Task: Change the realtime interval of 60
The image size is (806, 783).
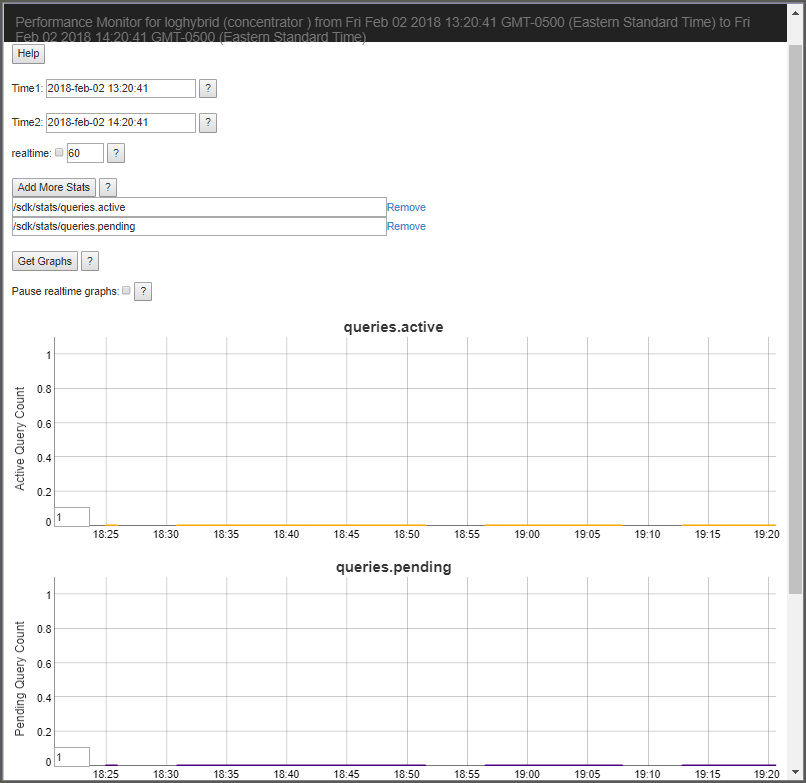Action: pos(84,152)
